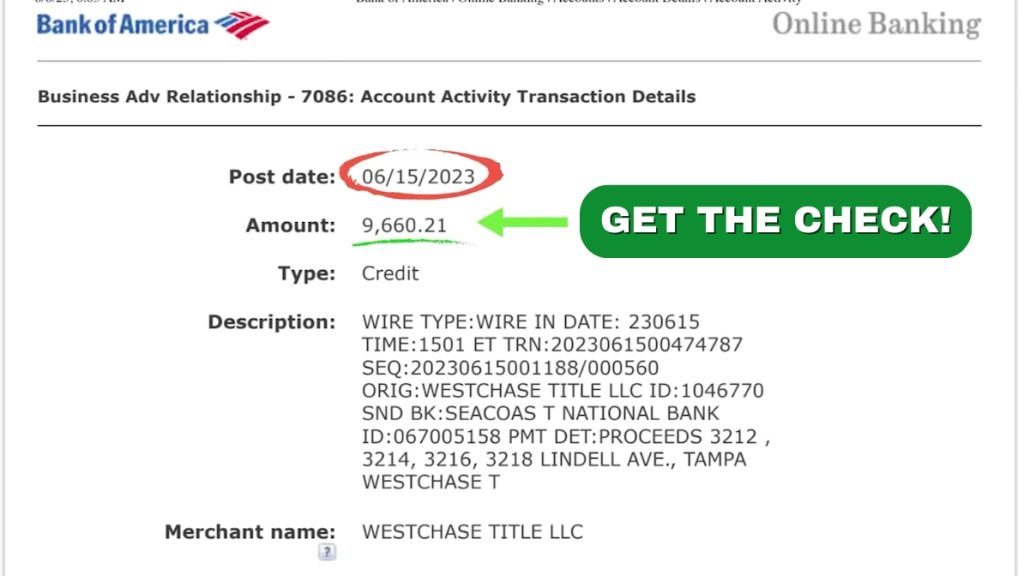The height and width of the screenshot is (576, 1024).
Task: Click the ORIG:WESTCHASE TITLE LLC ID line
Action: coord(562,391)
